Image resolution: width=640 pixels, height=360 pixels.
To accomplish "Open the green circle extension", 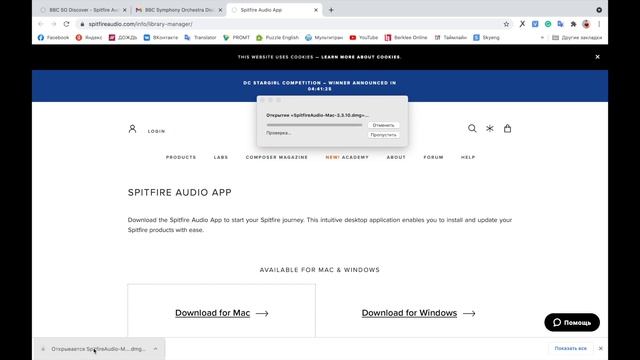I will point(548,24).
